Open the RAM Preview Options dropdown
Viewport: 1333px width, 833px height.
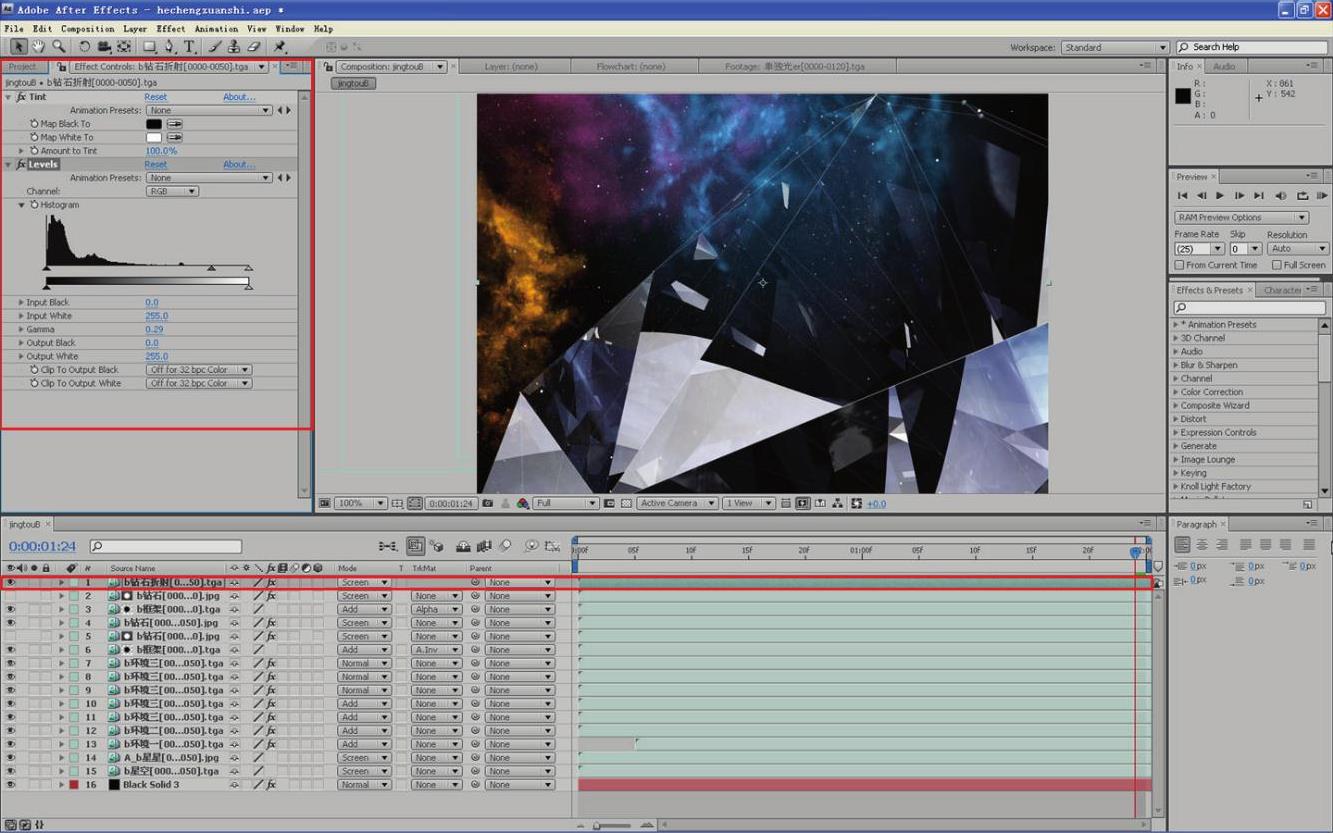pos(1241,217)
